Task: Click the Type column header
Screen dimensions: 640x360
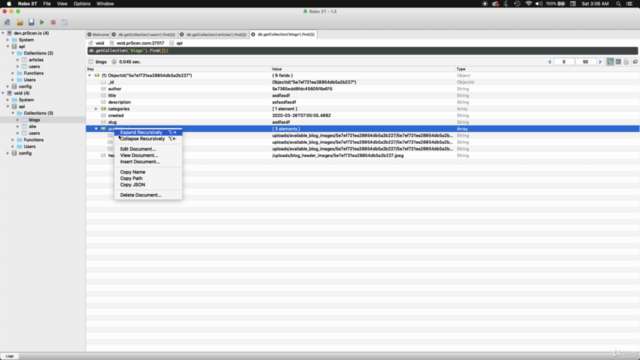Action: pyautogui.click(x=461, y=69)
